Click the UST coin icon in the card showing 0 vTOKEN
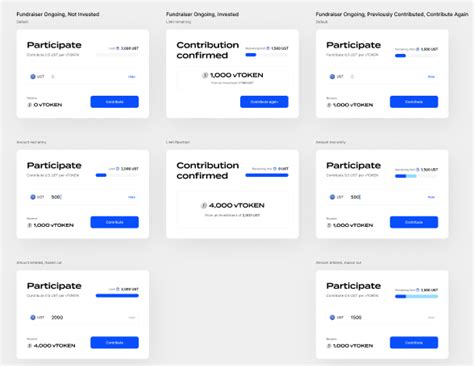Screen dimensions: 474x366 point(33,77)
